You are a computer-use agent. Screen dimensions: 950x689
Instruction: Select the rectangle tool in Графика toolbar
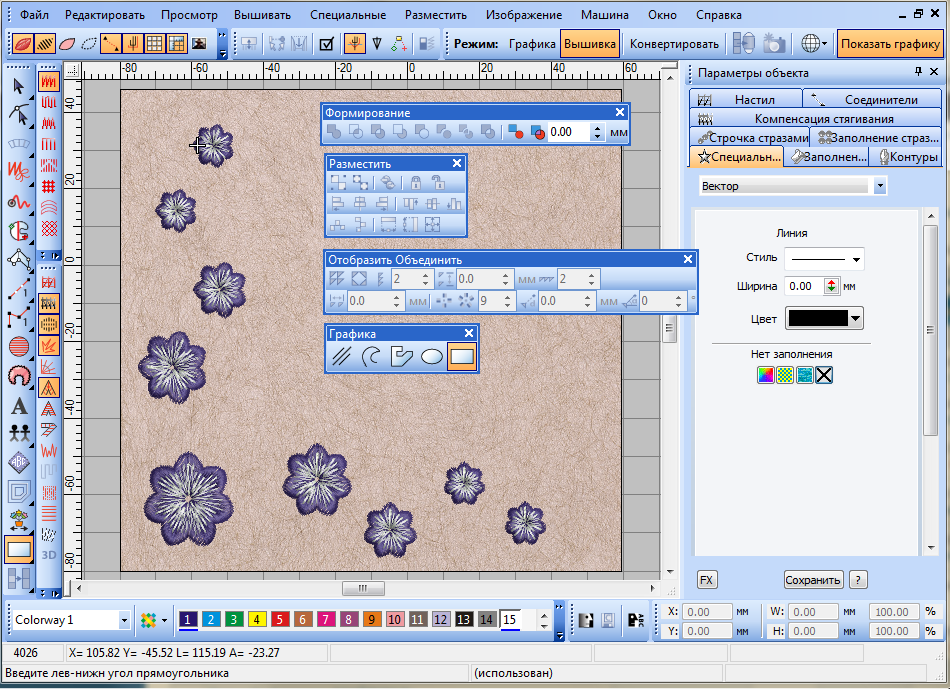tap(461, 355)
